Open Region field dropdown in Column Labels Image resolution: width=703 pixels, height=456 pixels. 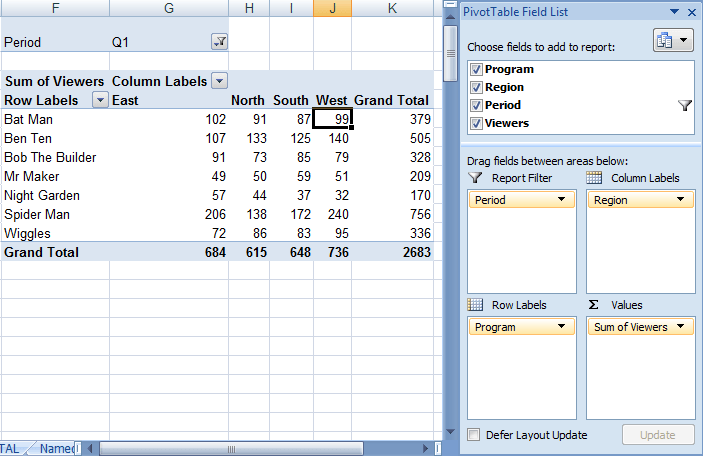(681, 200)
